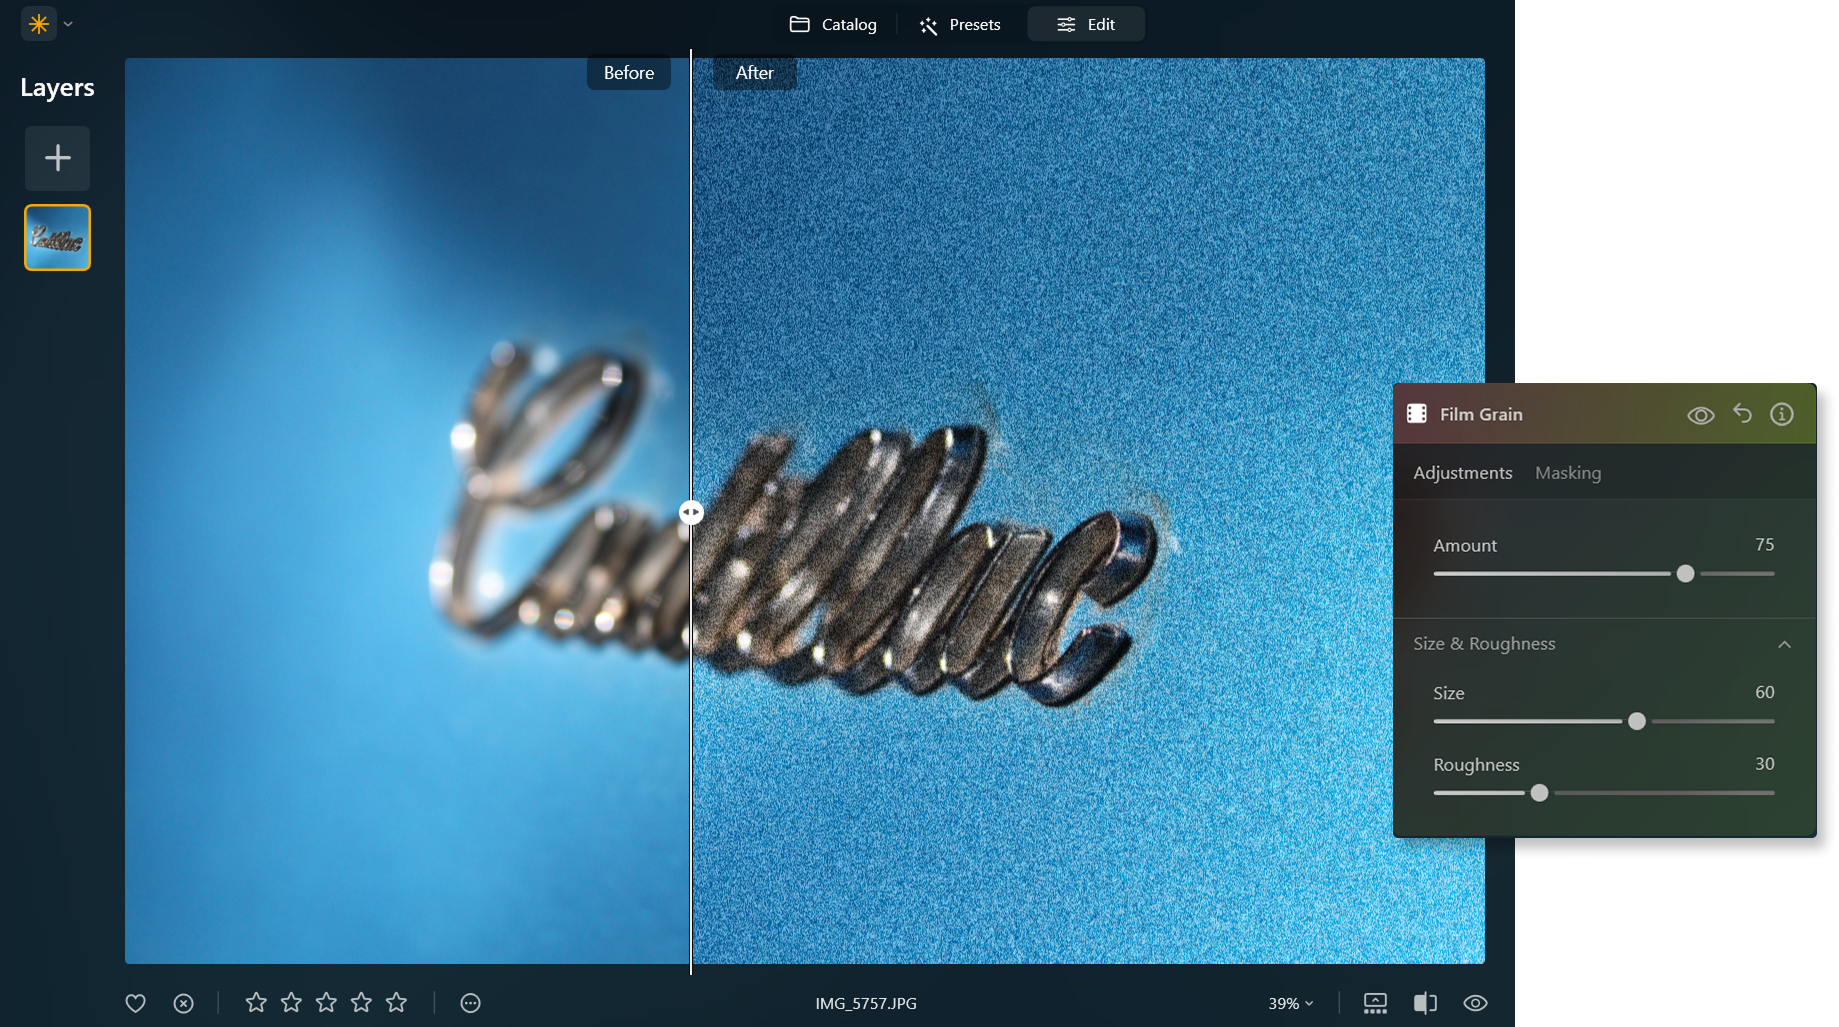1839x1027 pixels.
Task: Switch to the Presets tab
Action: pos(960,24)
